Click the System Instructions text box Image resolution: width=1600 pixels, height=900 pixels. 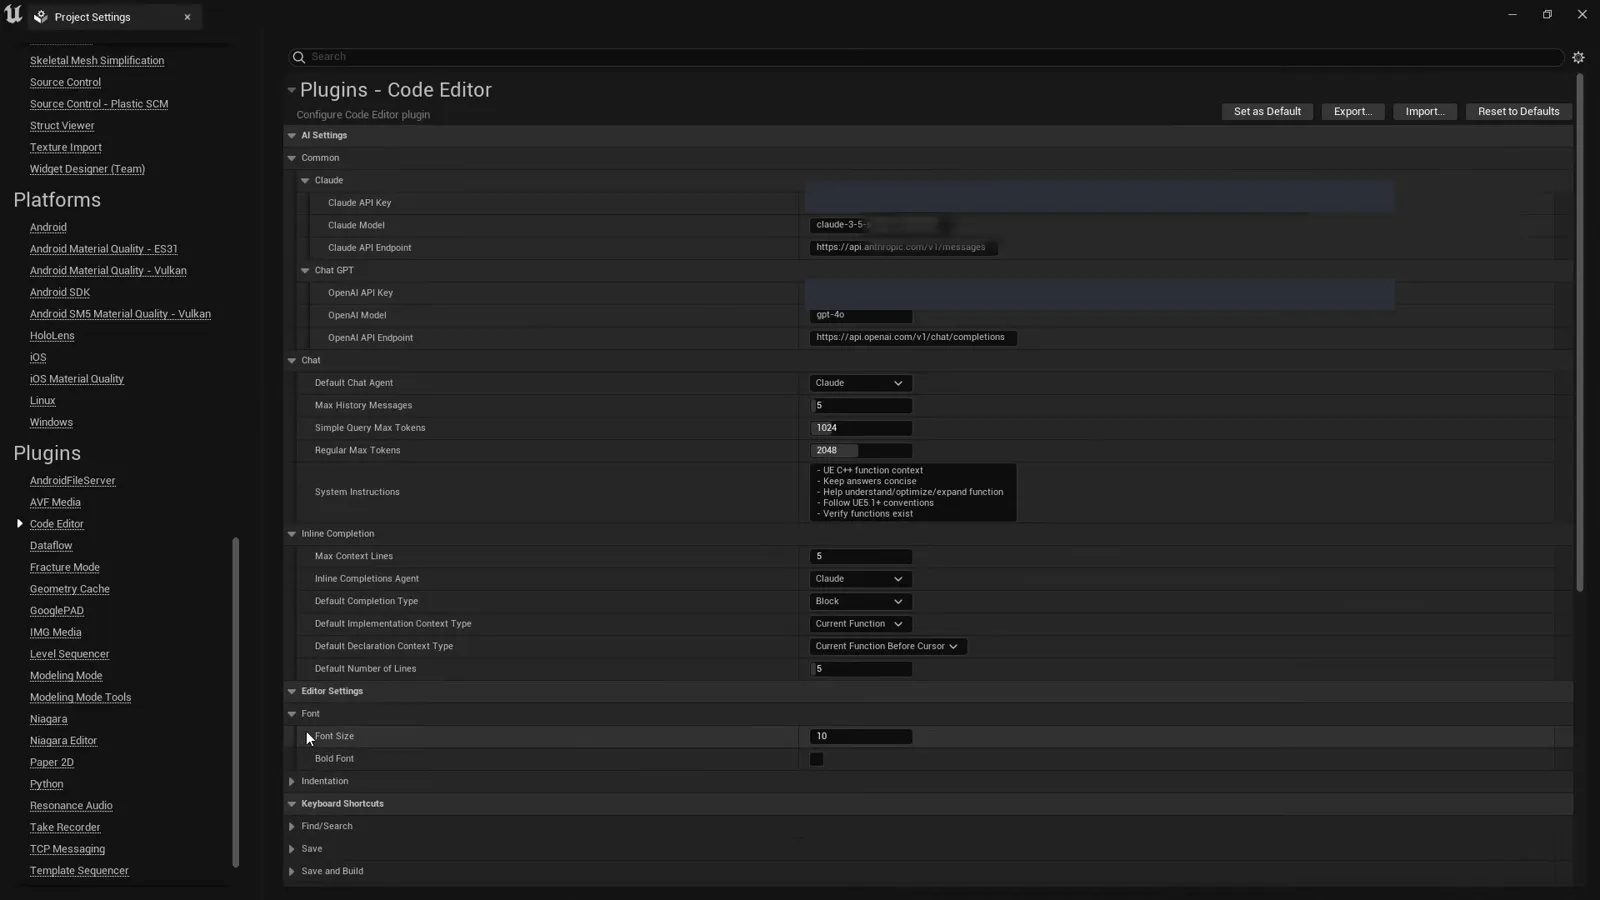pyautogui.click(x=913, y=492)
